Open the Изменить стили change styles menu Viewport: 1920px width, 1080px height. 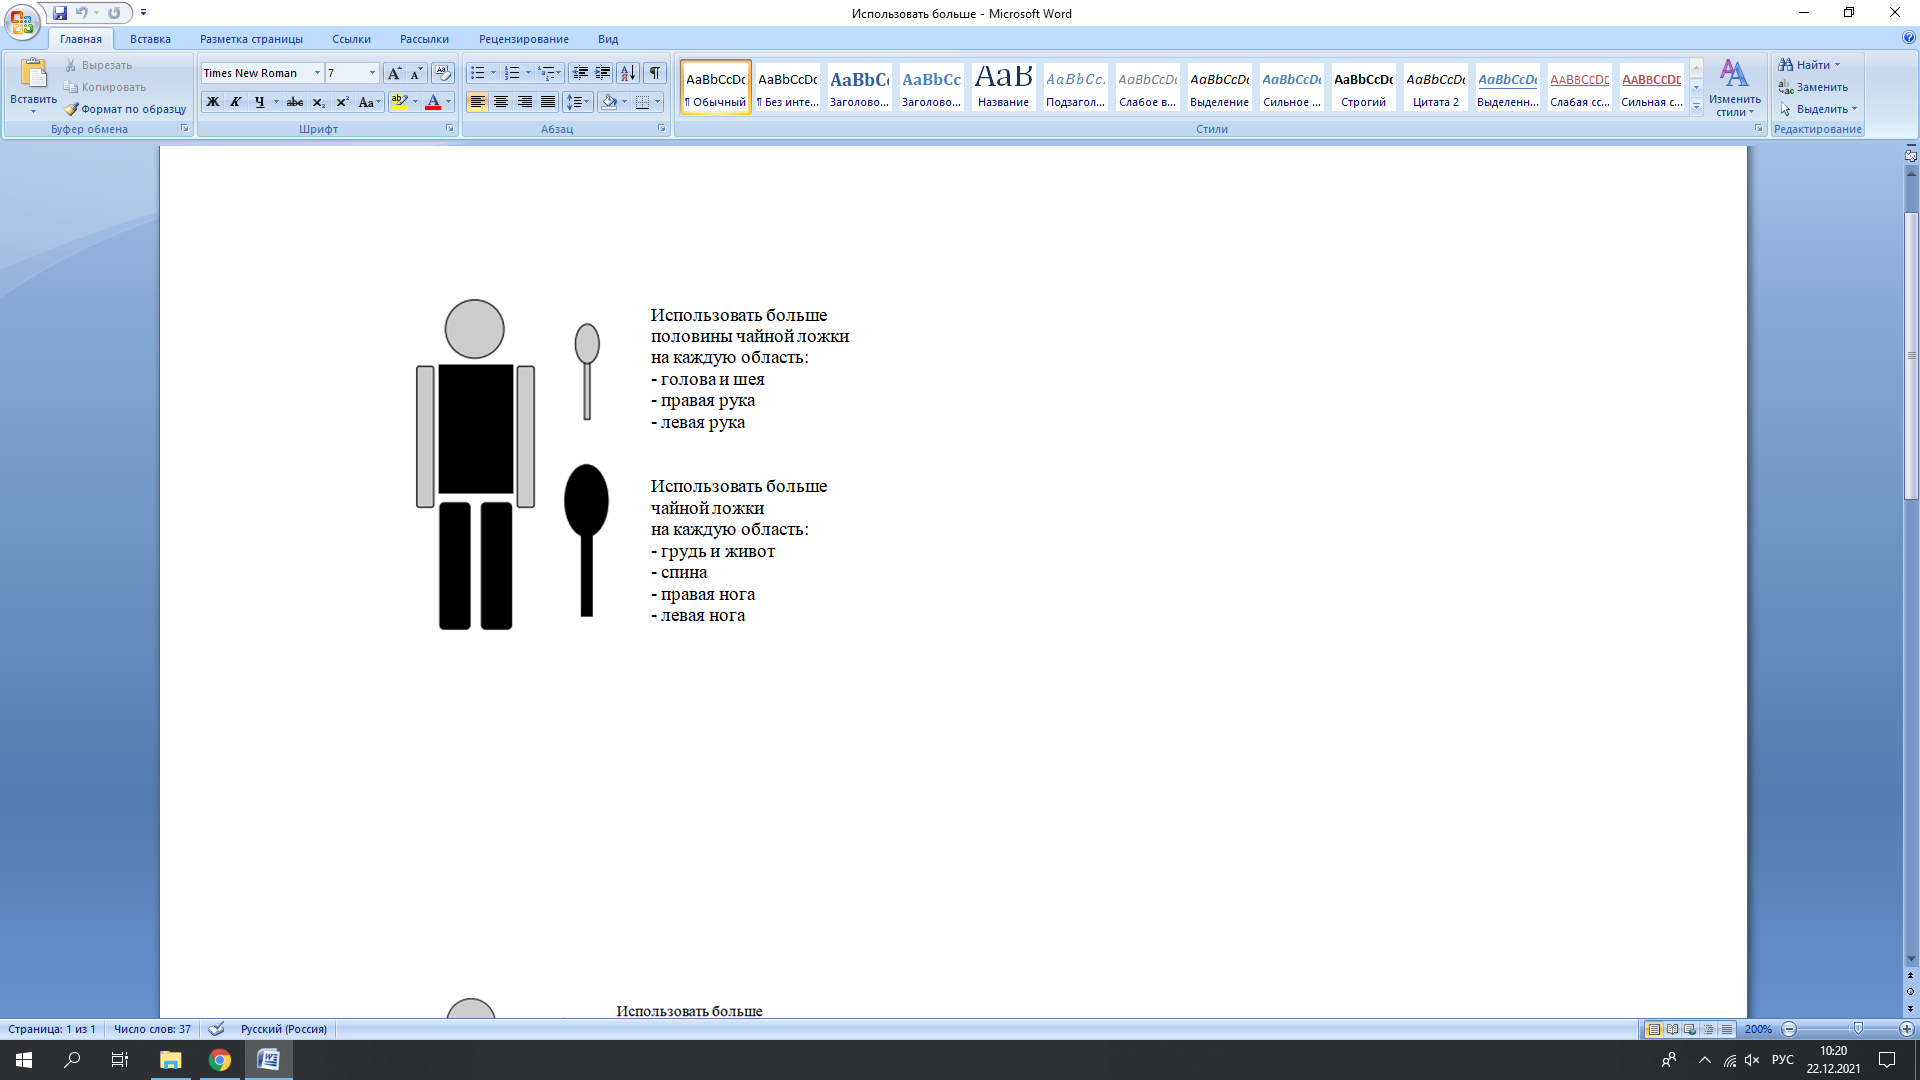1734,88
